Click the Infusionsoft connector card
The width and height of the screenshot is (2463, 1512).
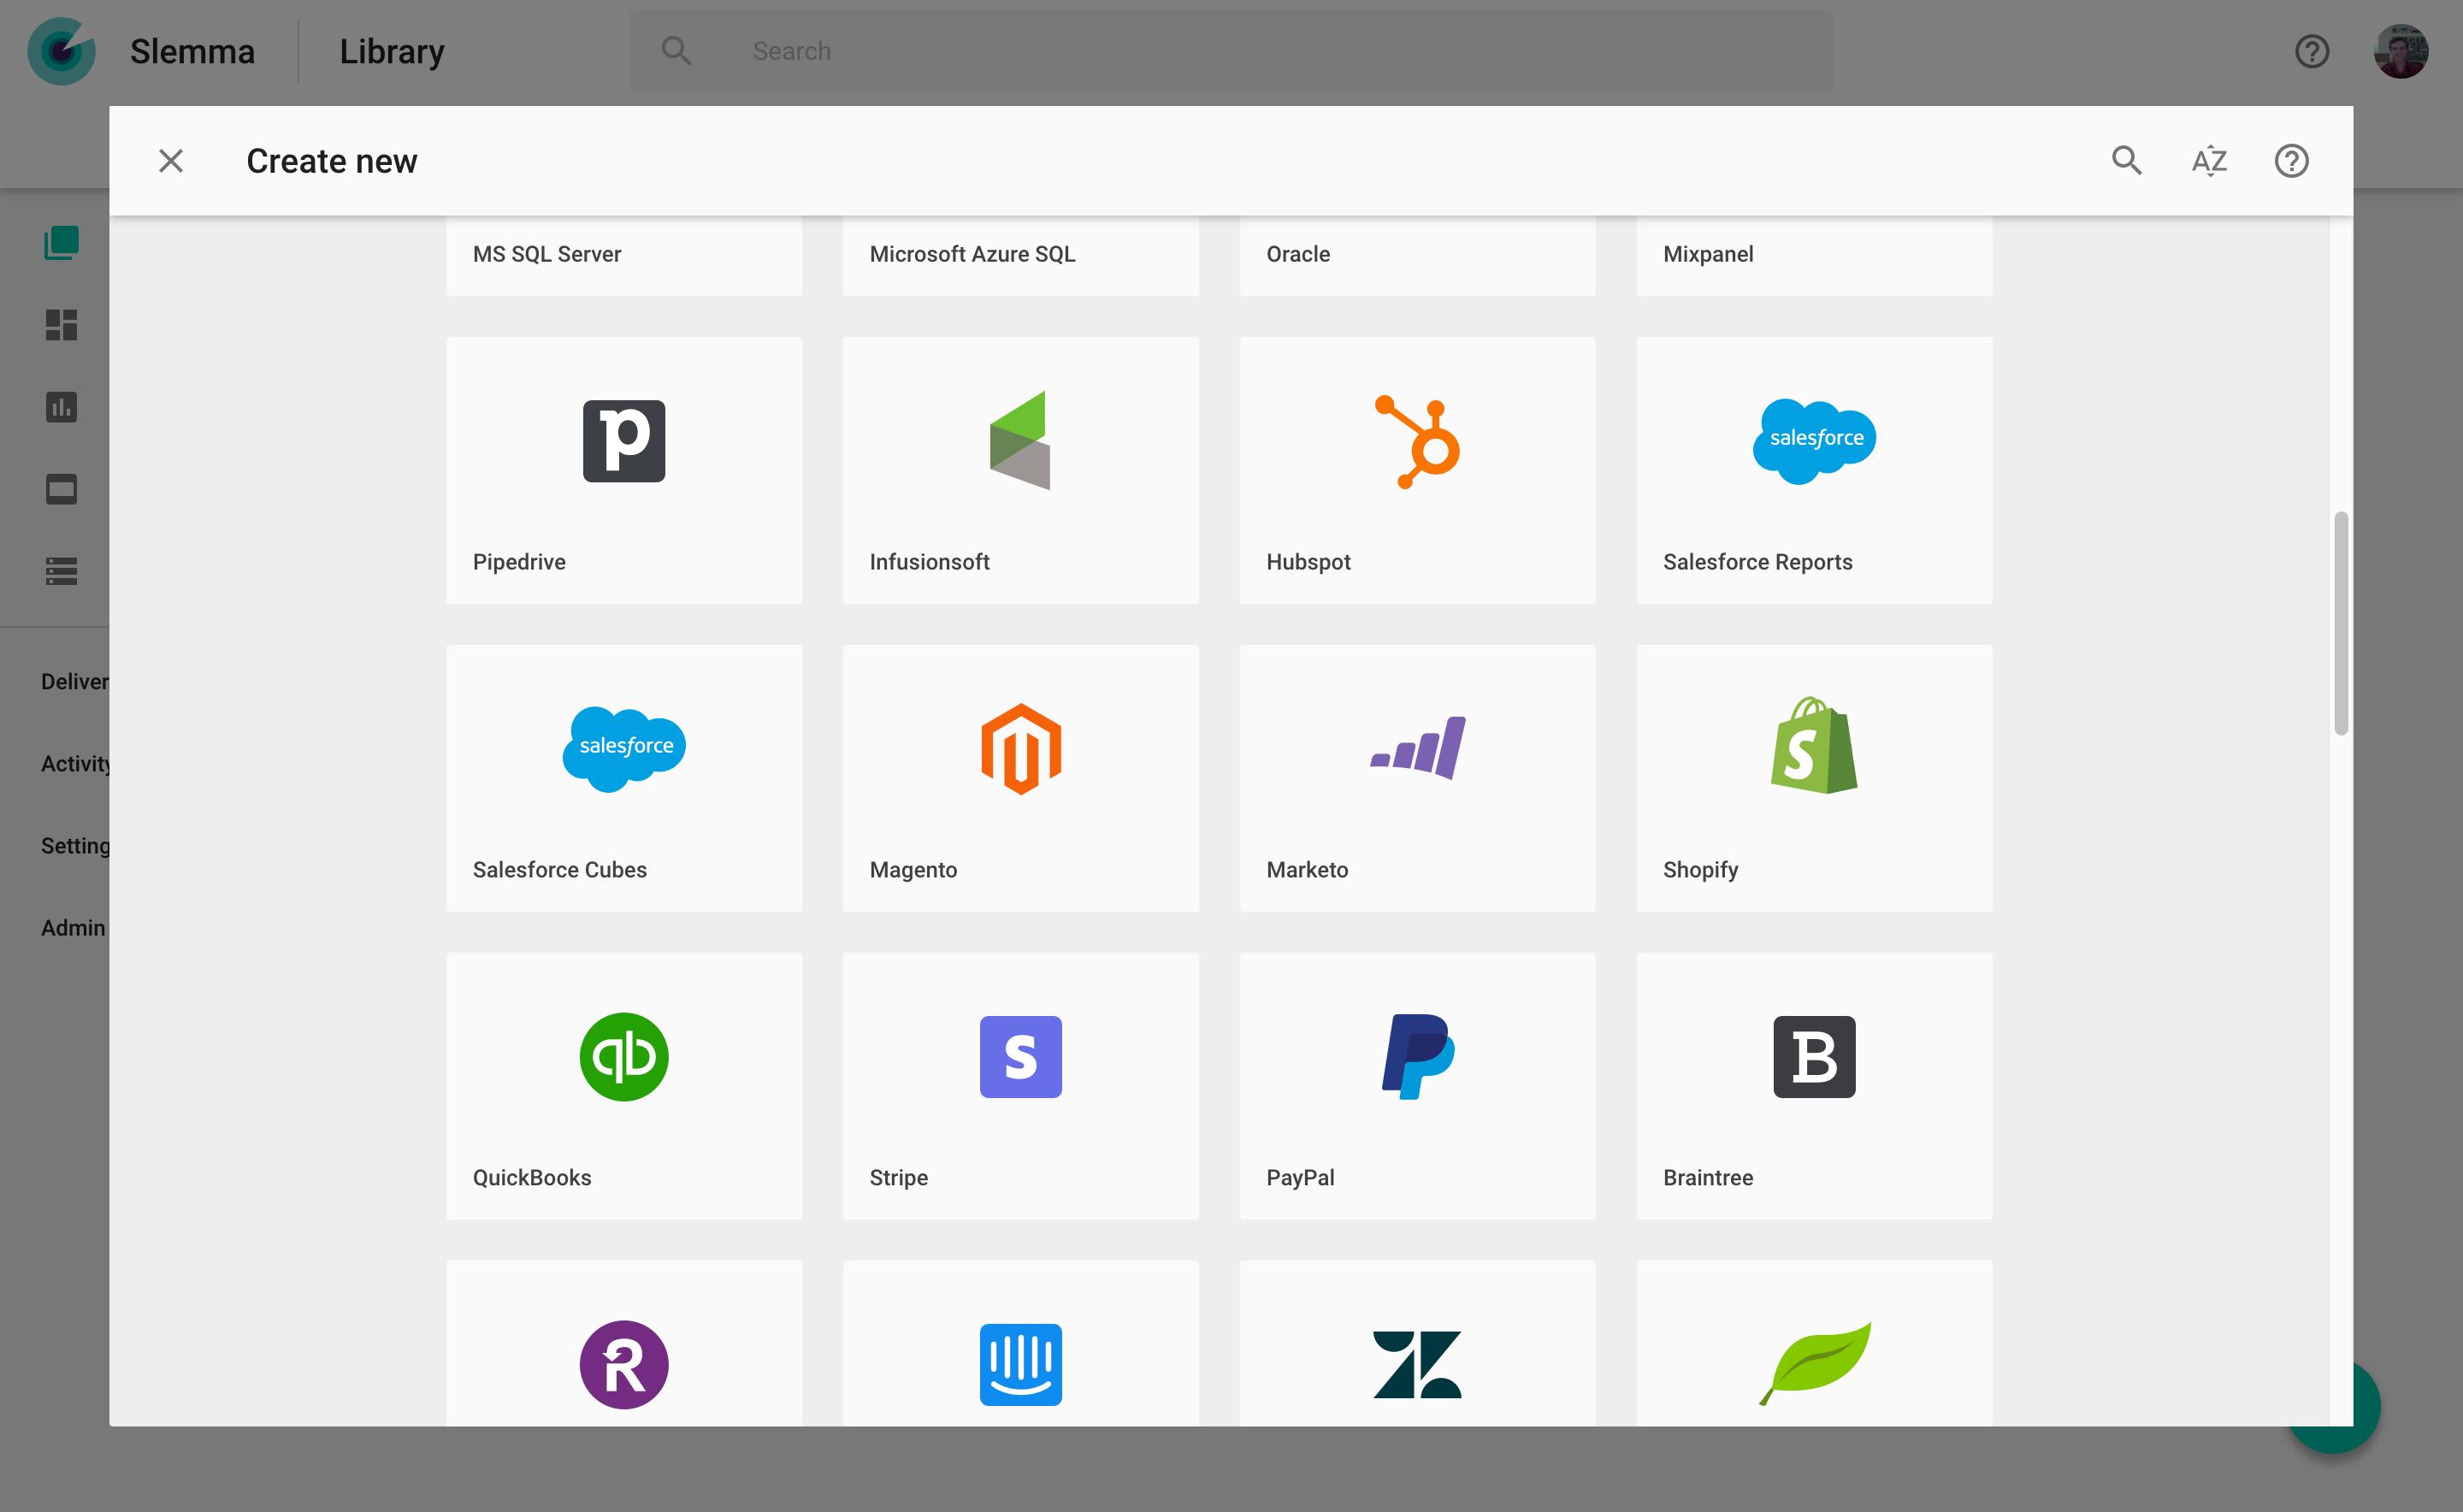(1020, 469)
